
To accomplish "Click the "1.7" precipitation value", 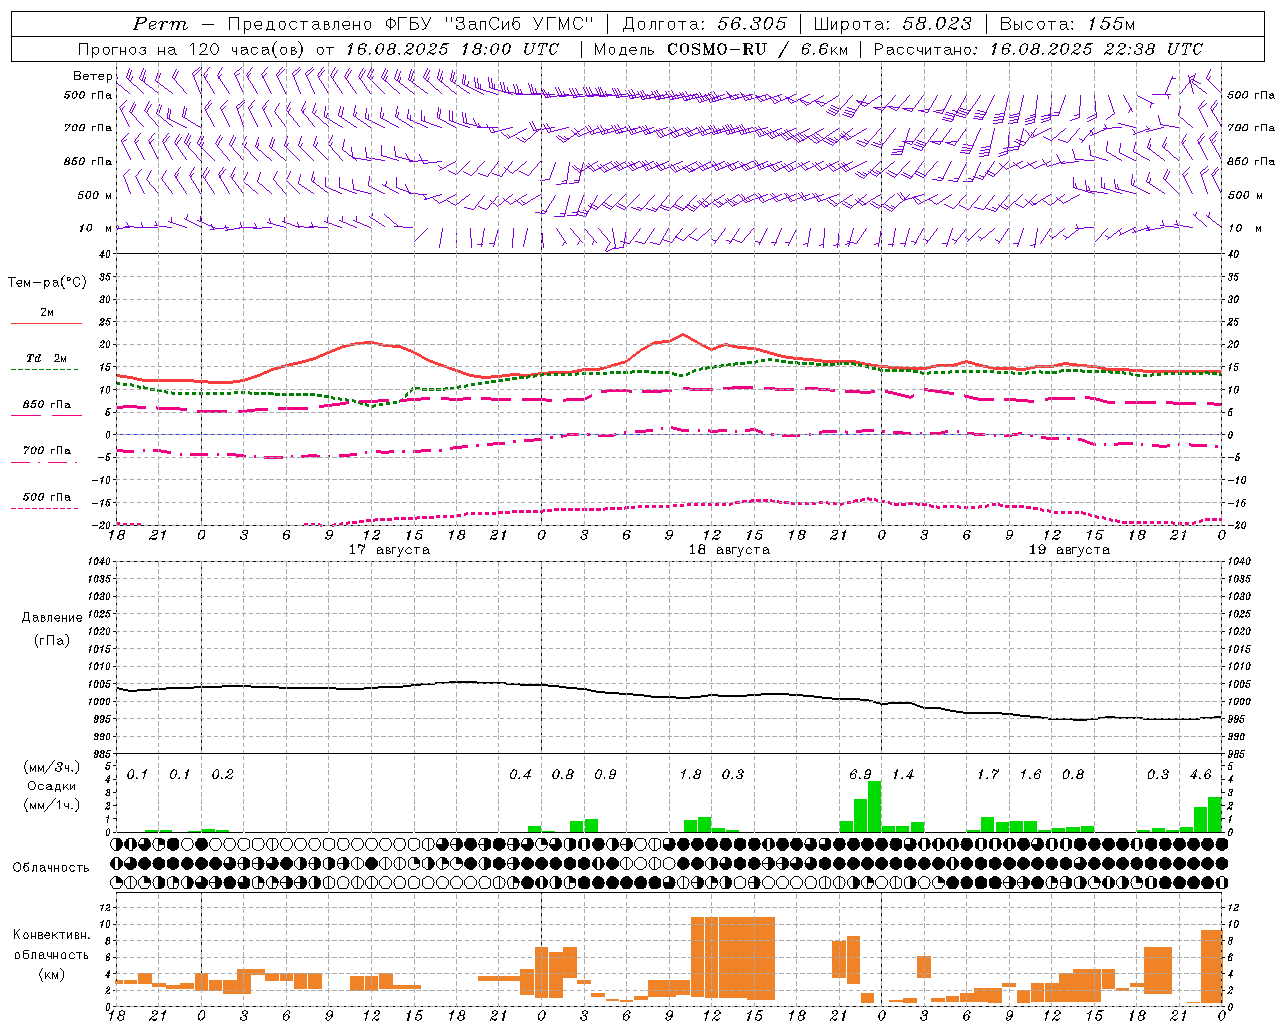I will (988, 775).
